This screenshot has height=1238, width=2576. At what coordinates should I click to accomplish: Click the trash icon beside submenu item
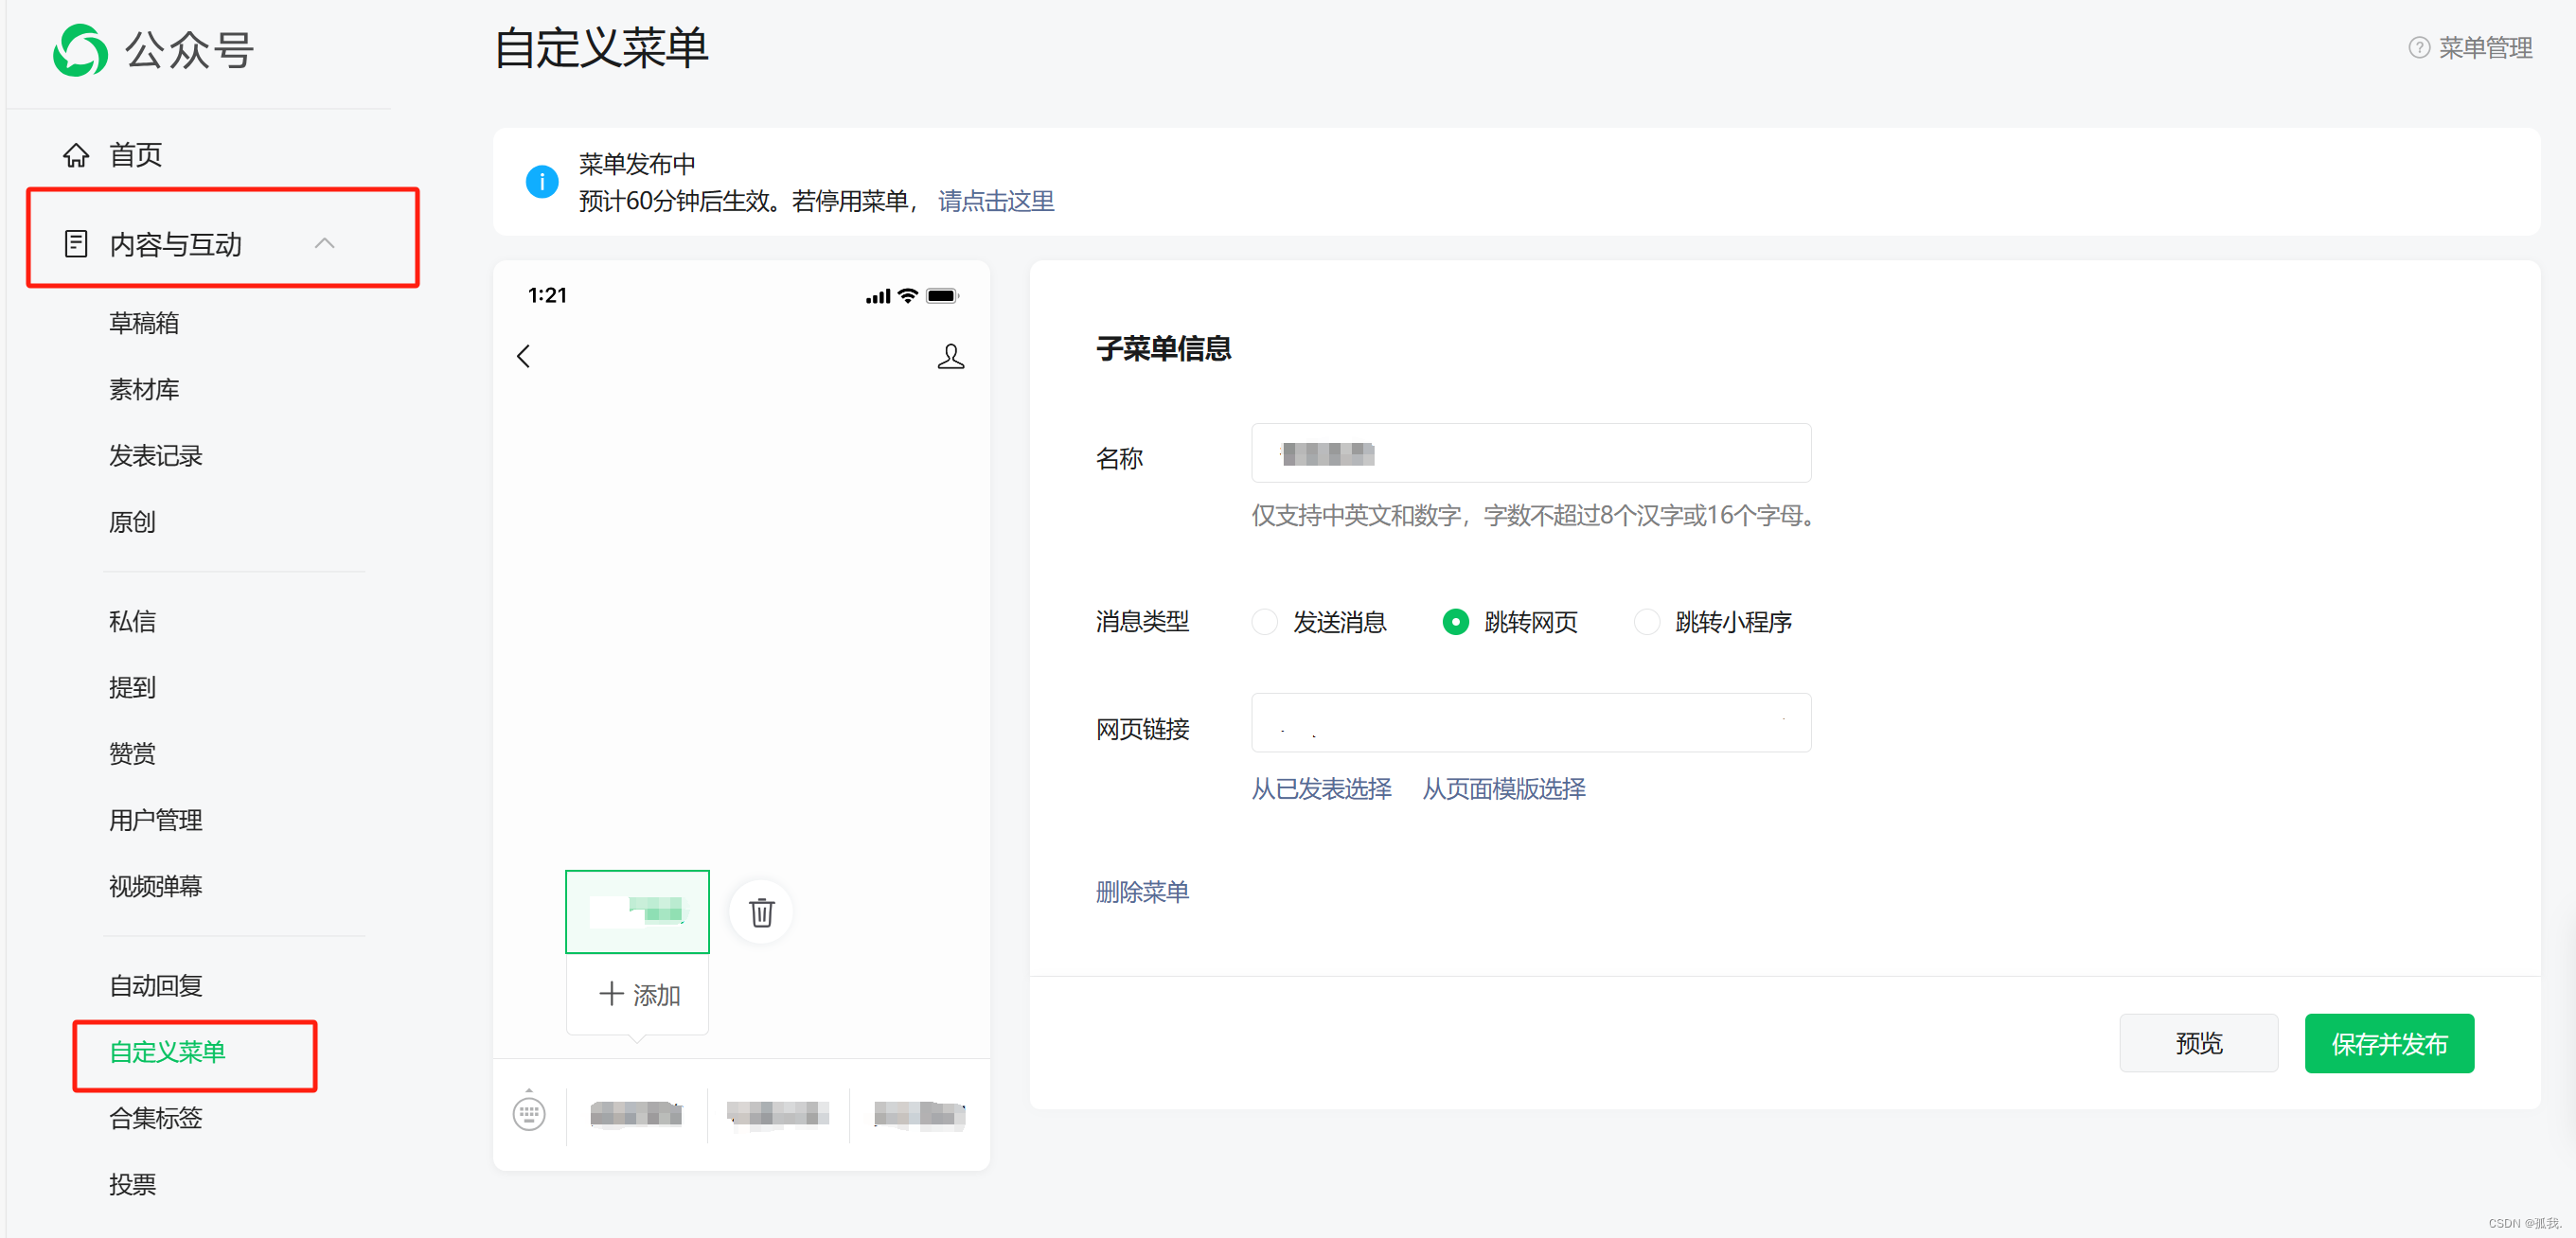pos(761,912)
